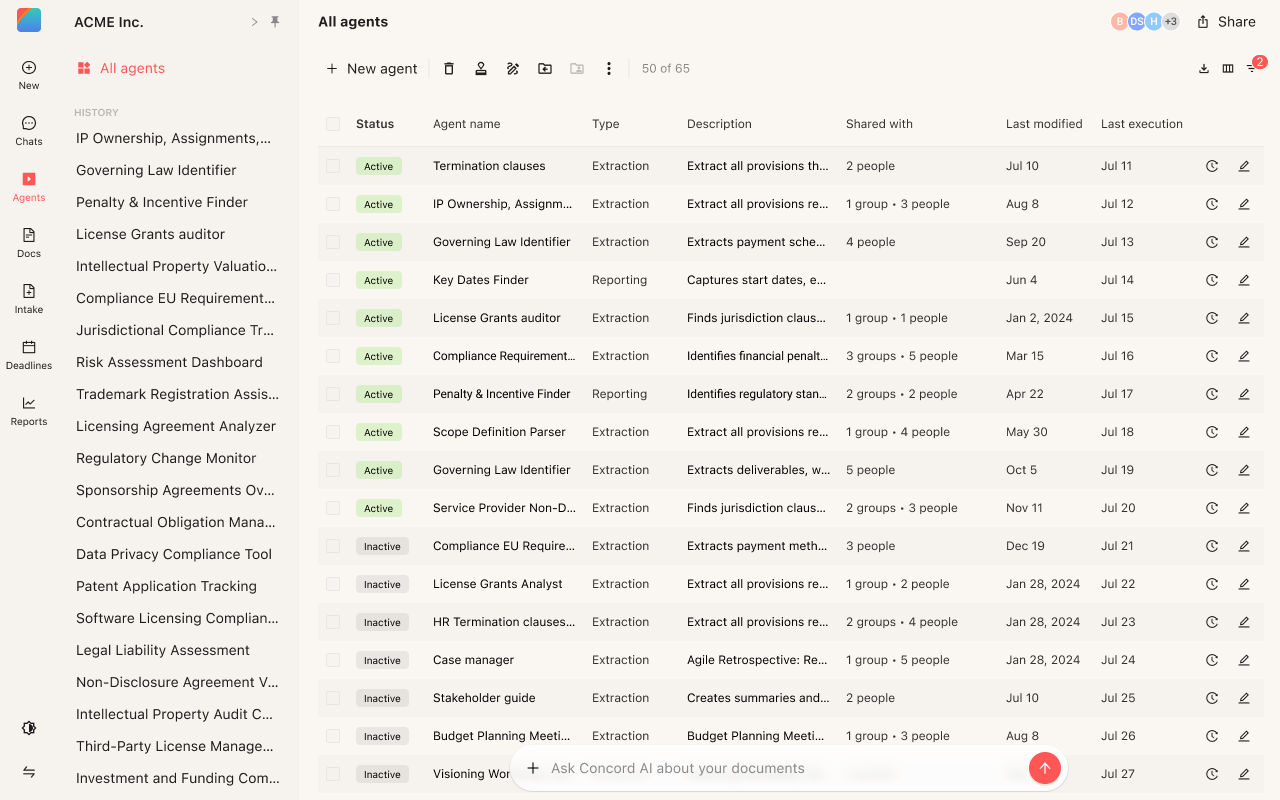Screen dimensions: 1280x800
Task: Edit the Key Dates Finder agent
Action: [x=1244, y=280]
